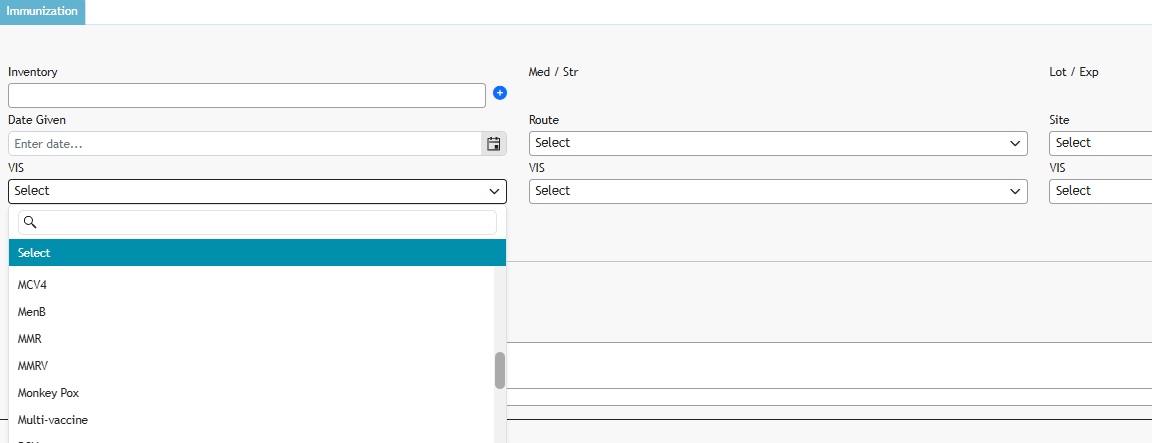Expand the Site dropdown
Viewport: 1152px width, 443px height.
[1100, 143]
